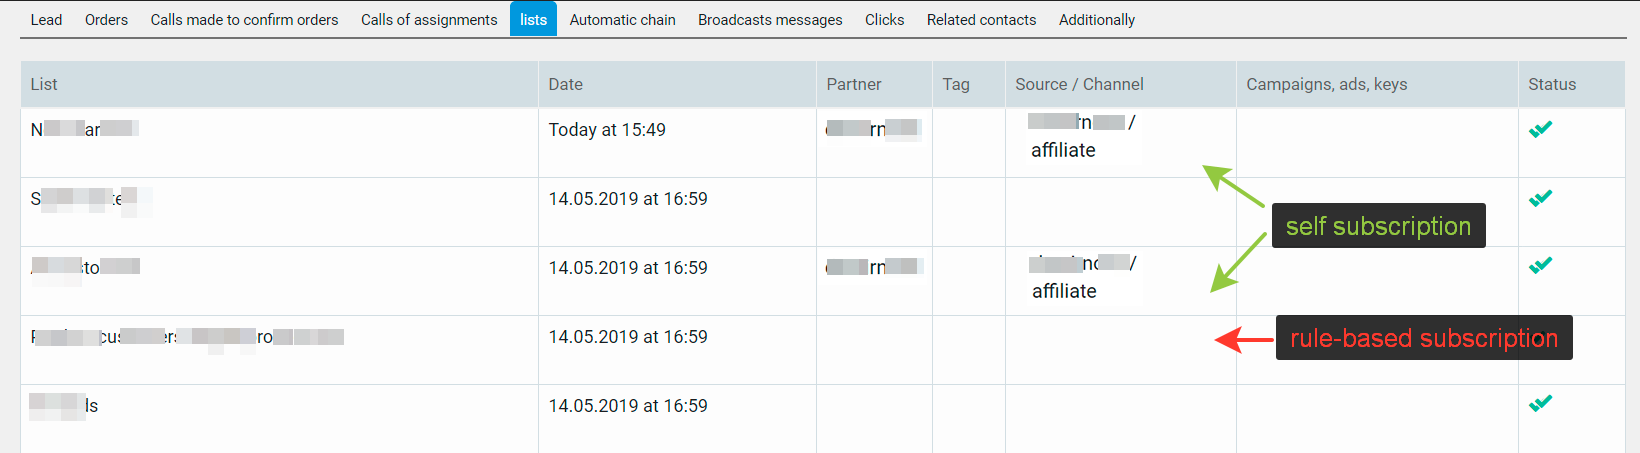Click the first row's affiliate source text
The width and height of the screenshot is (1640, 453).
[x=1063, y=150]
